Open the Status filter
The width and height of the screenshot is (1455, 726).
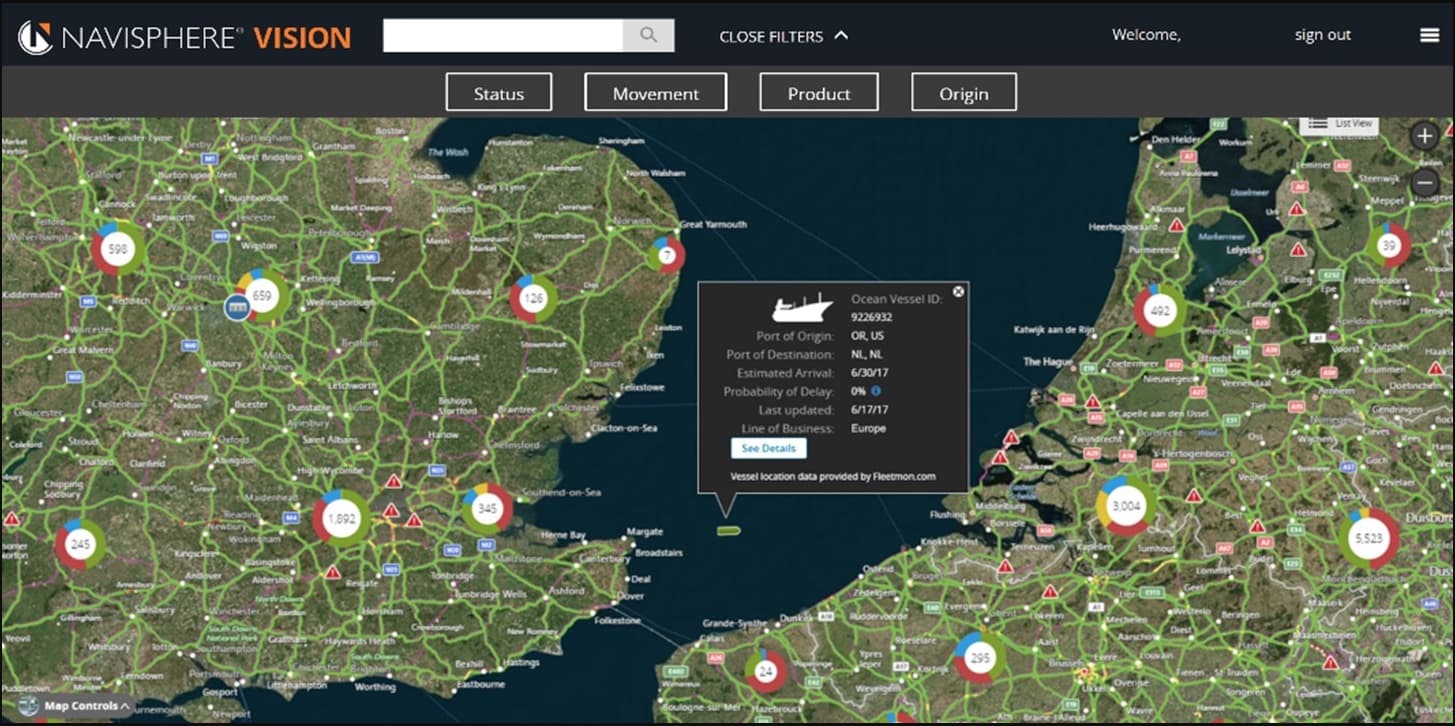[499, 93]
